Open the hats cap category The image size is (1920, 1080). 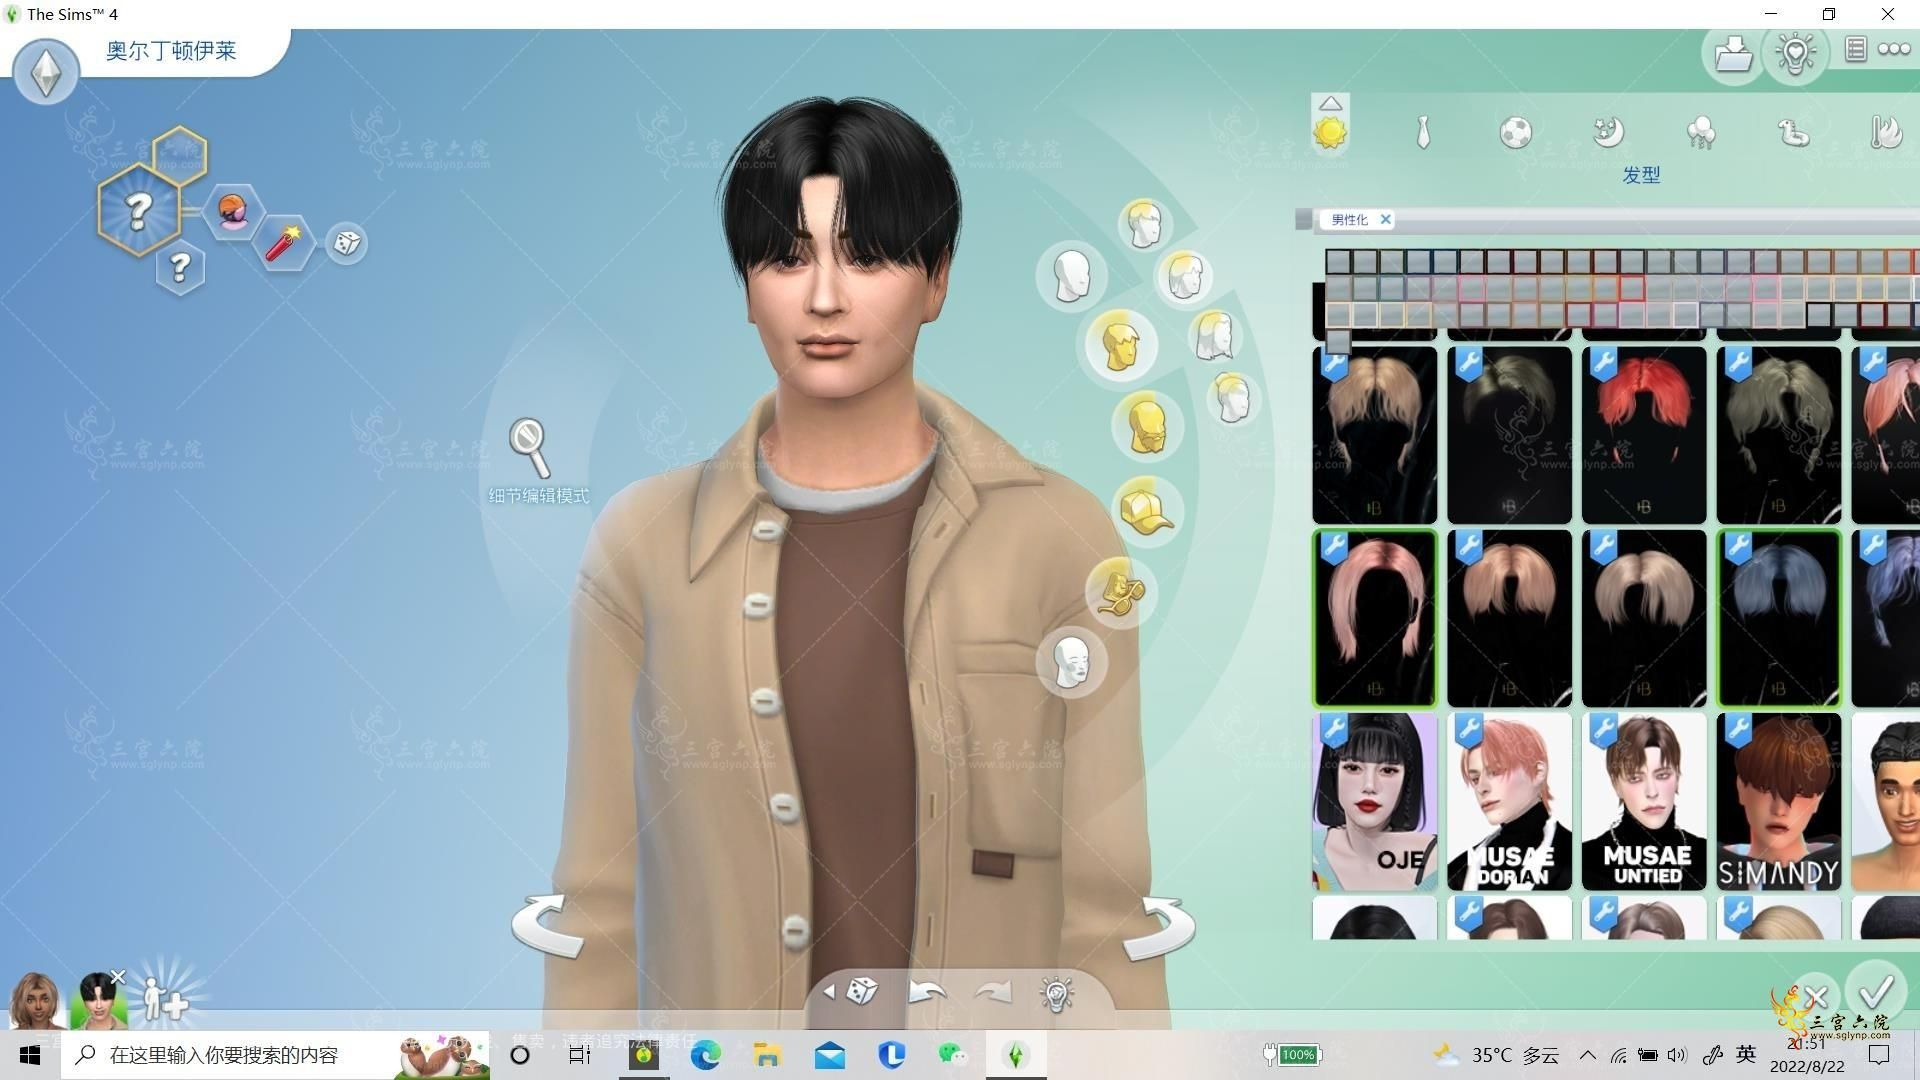pos(1147,510)
